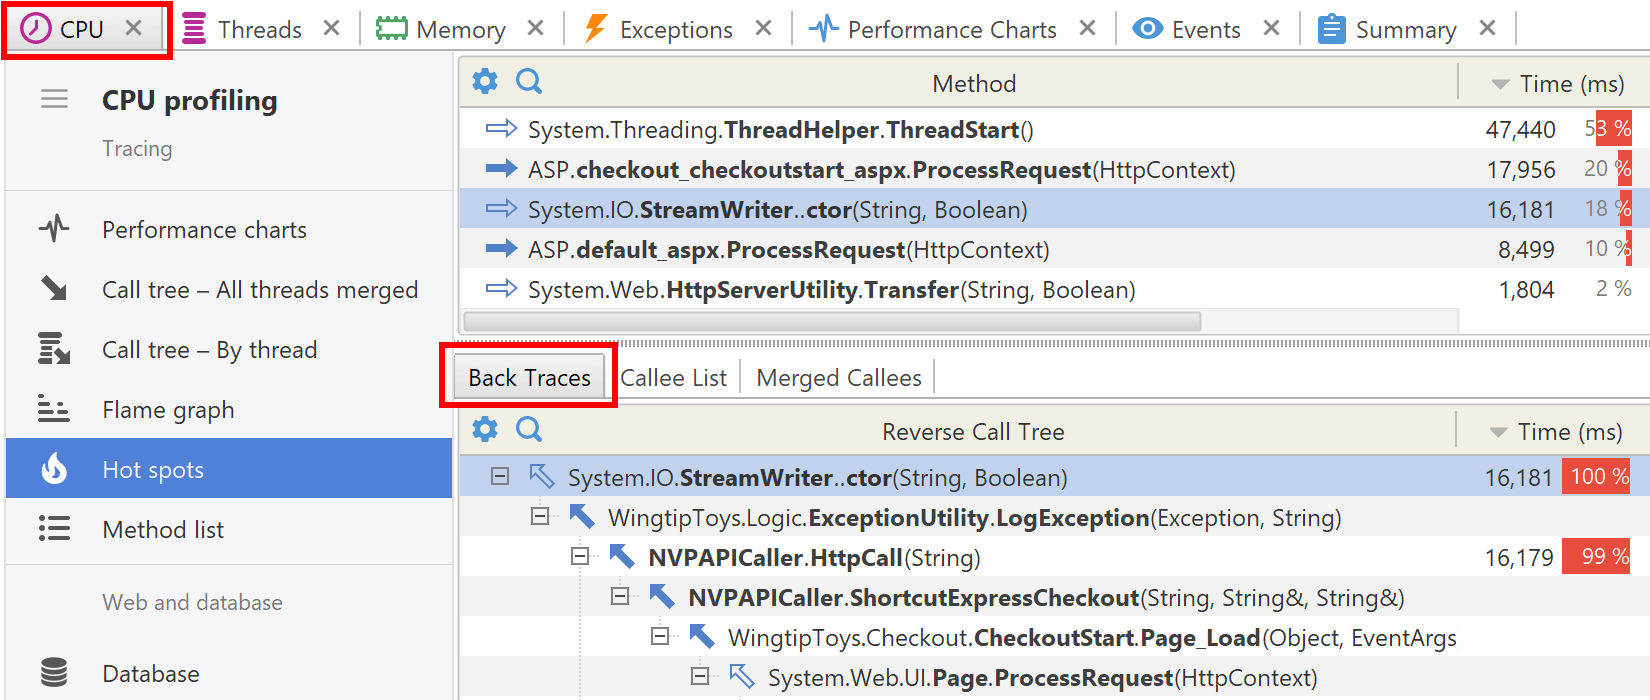Open Method table settings gear

tap(485, 81)
